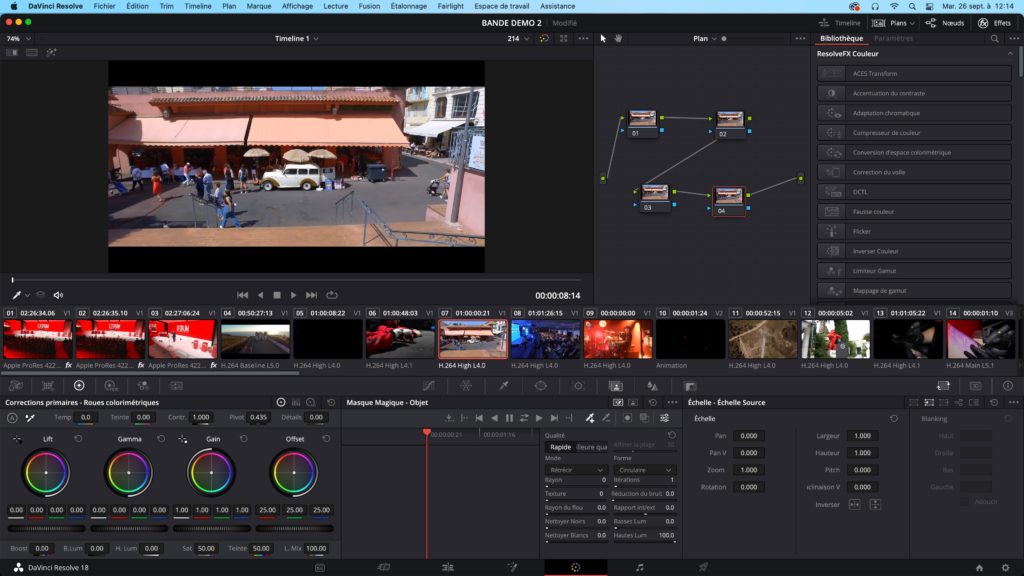The image size is (1024, 576).
Task: Open the Timeline 1 selector dropdown
Action: click(296, 39)
